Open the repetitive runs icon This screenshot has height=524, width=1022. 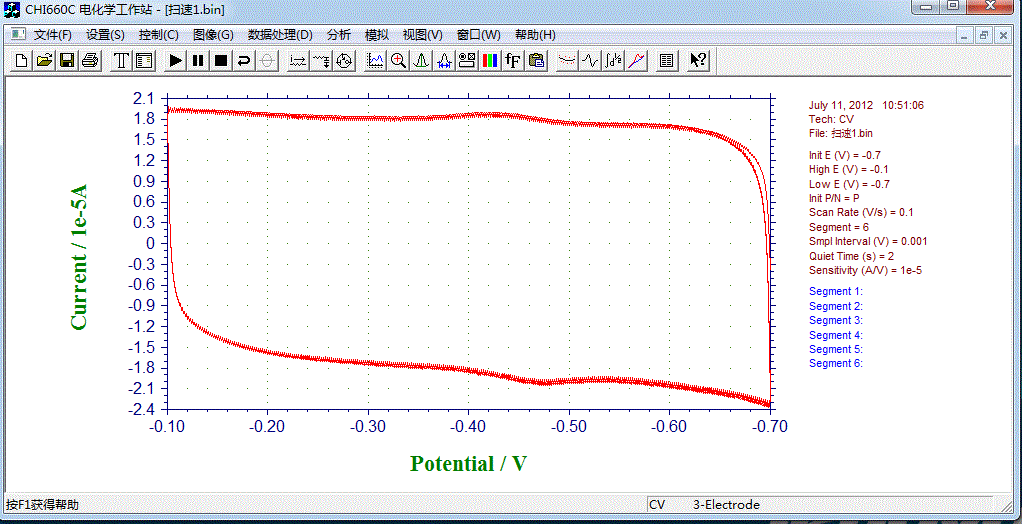coord(321,61)
